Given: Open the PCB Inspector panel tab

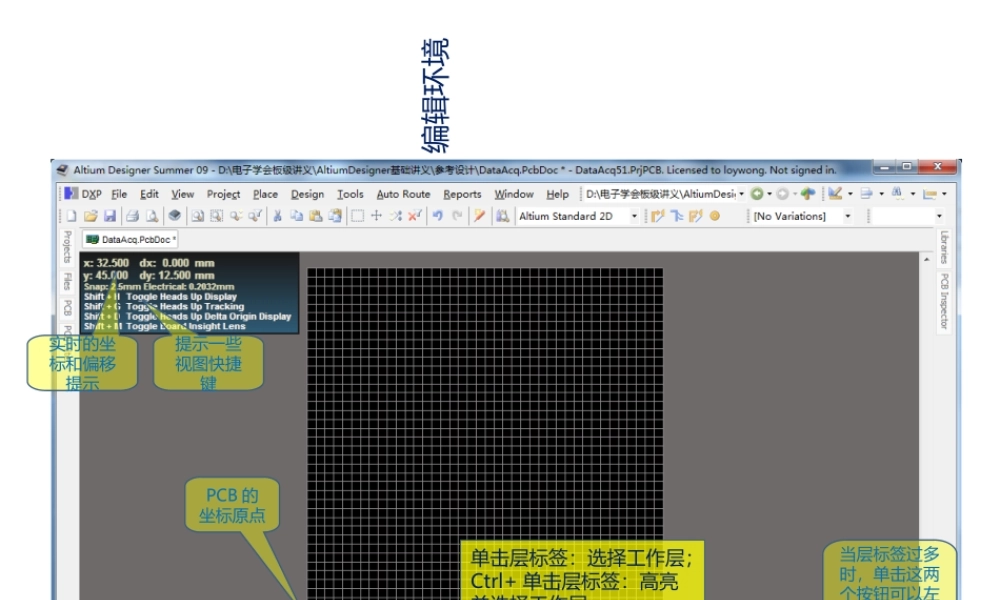Looking at the screenshot, I should coord(944,301).
